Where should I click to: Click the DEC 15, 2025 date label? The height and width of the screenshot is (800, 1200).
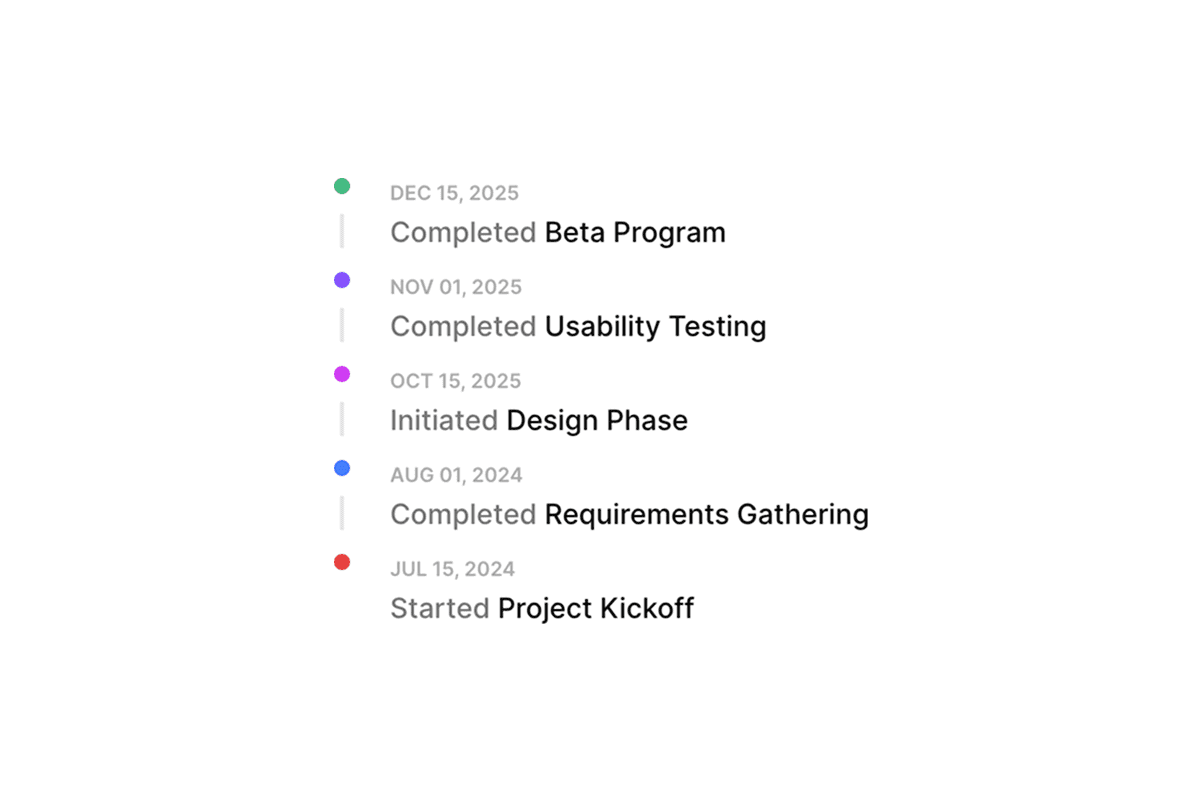(x=454, y=193)
